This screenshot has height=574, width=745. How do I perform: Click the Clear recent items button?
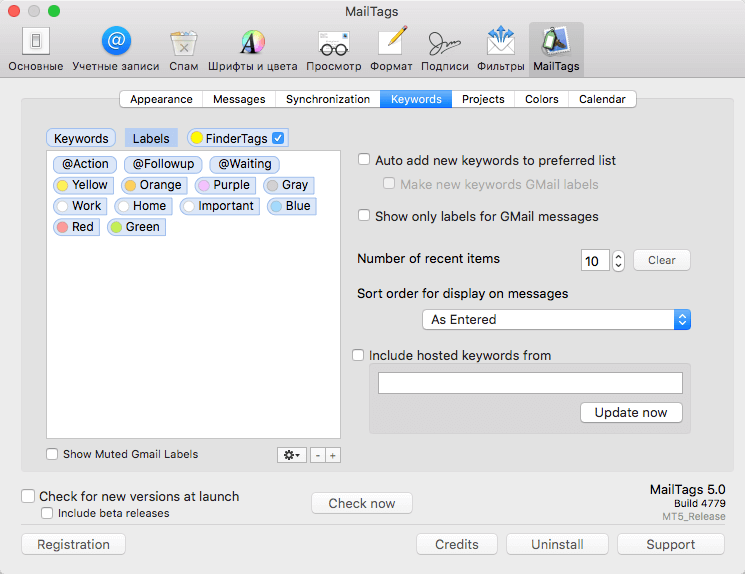(661, 260)
